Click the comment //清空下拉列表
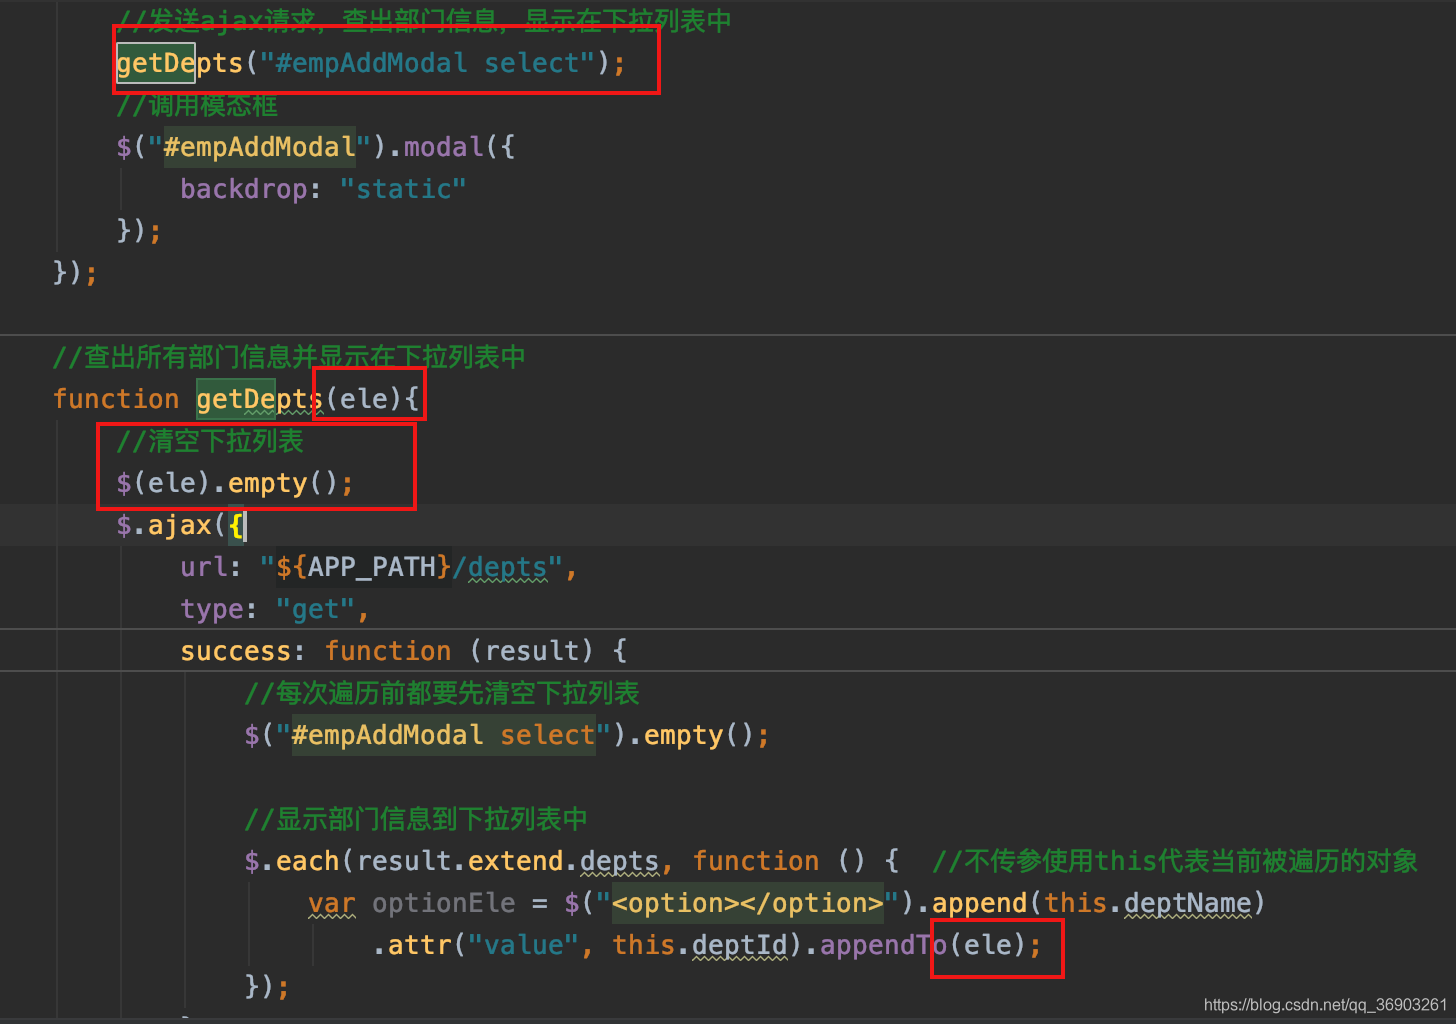Screen dimensions: 1456x1024 click(210, 441)
